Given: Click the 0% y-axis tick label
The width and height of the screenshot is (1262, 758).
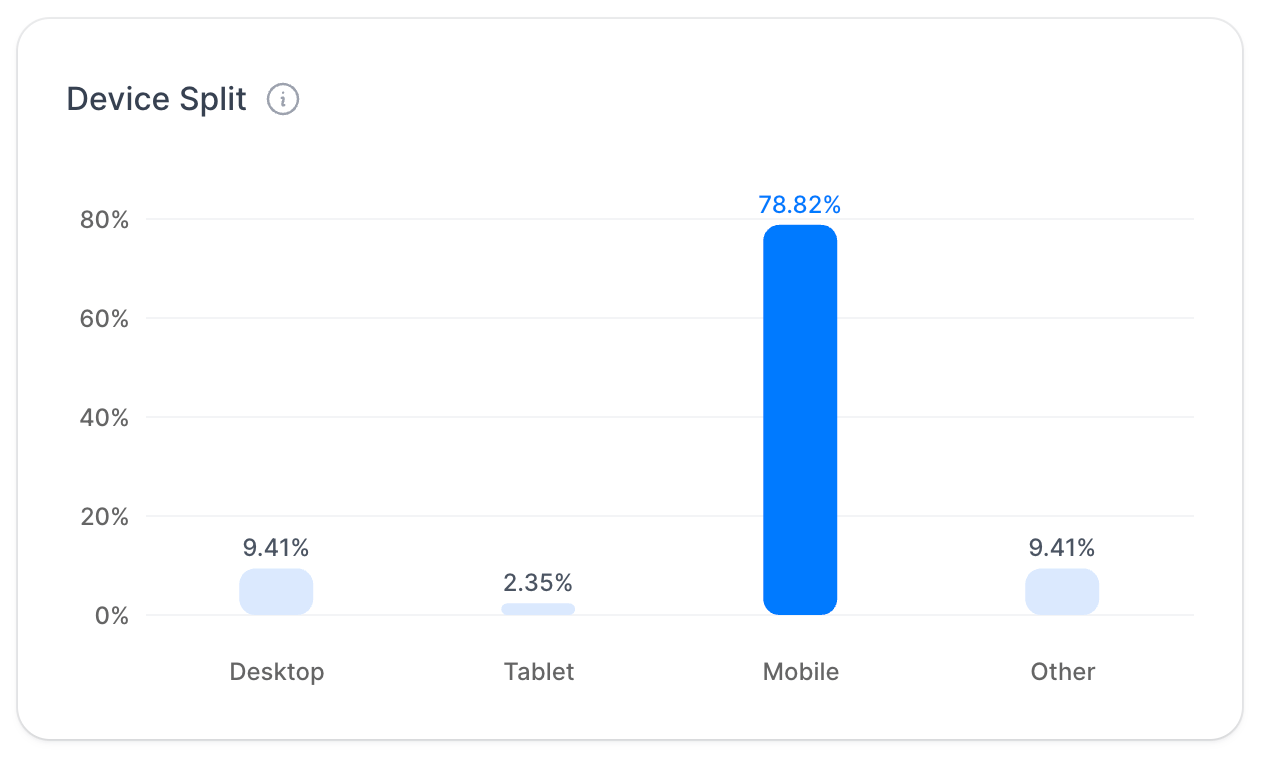Looking at the screenshot, I should 113,616.
